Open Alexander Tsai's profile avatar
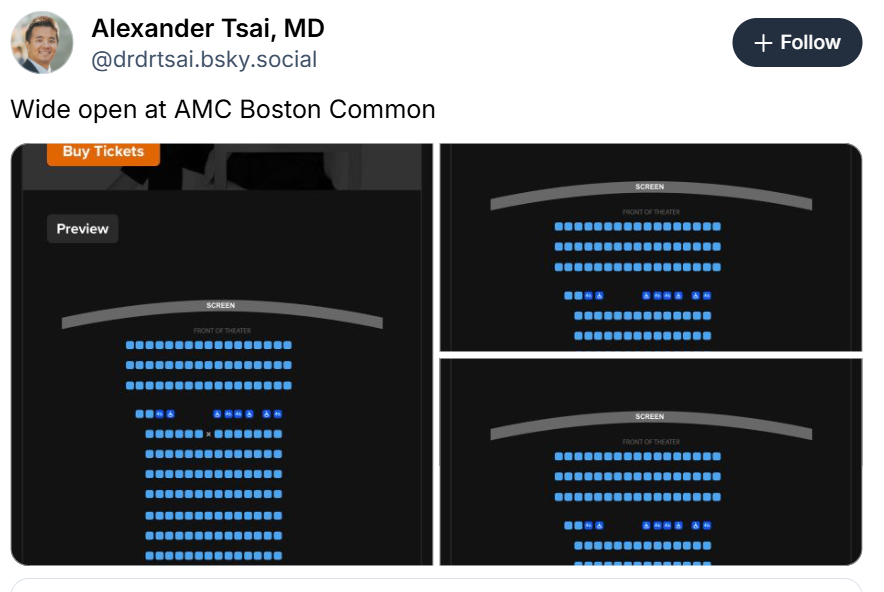The width and height of the screenshot is (884, 592). click(42, 43)
